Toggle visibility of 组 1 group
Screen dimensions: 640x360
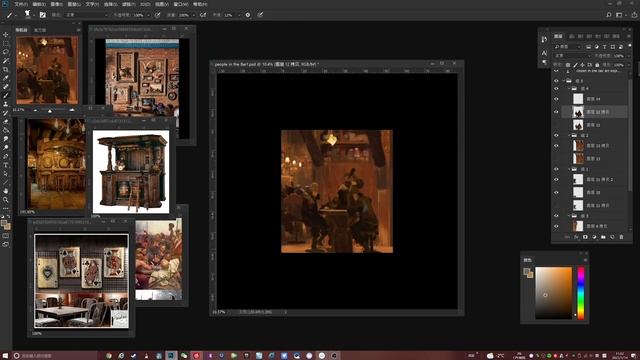(x=556, y=169)
